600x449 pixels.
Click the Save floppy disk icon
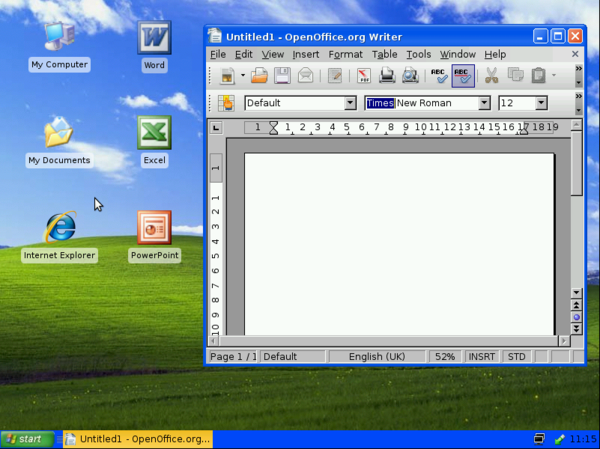tap(282, 75)
